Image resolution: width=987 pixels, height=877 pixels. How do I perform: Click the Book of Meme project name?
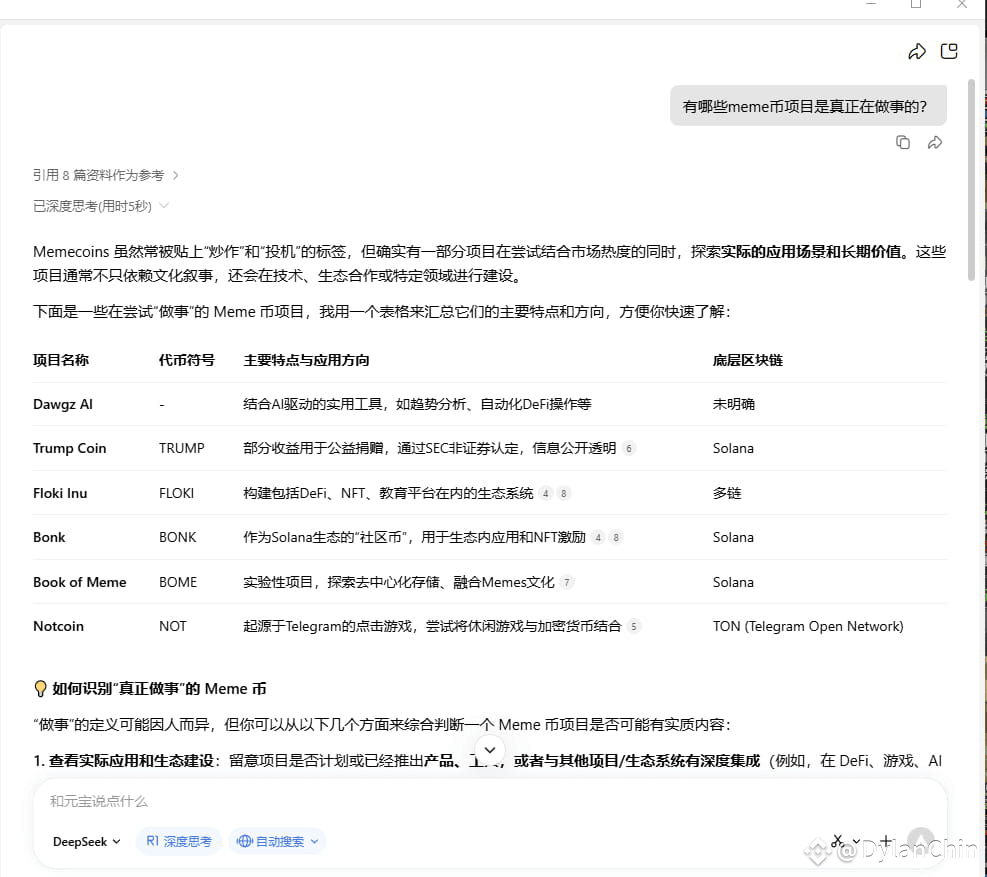tap(79, 582)
